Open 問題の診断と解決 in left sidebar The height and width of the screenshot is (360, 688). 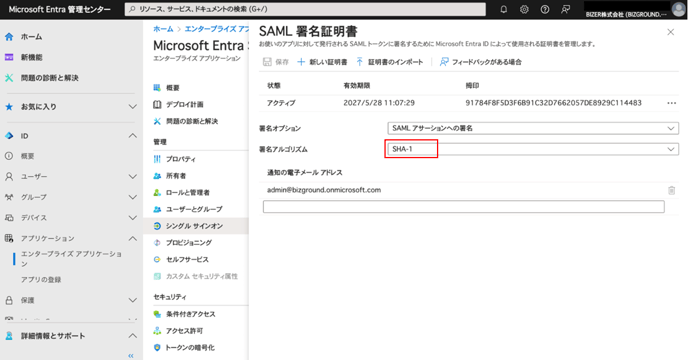coord(50,78)
